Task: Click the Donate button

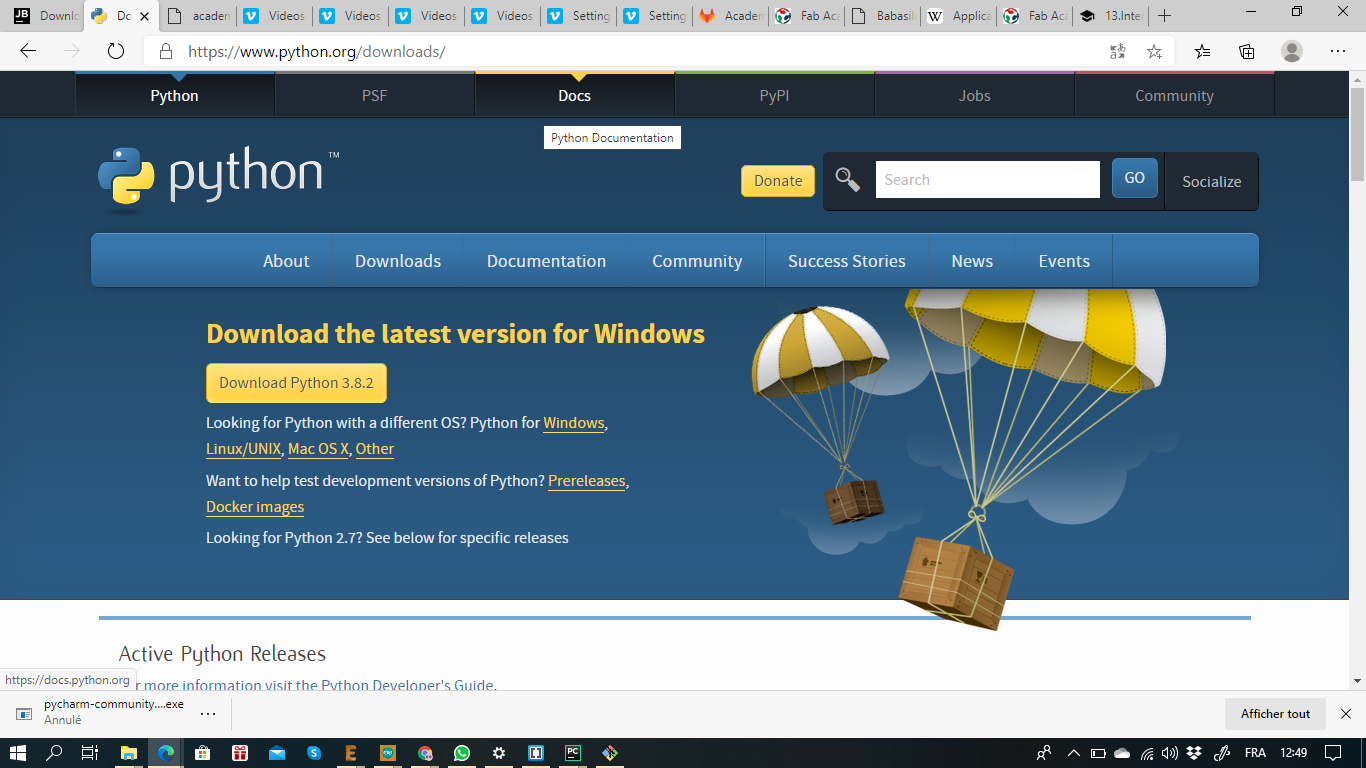Action: (x=778, y=181)
